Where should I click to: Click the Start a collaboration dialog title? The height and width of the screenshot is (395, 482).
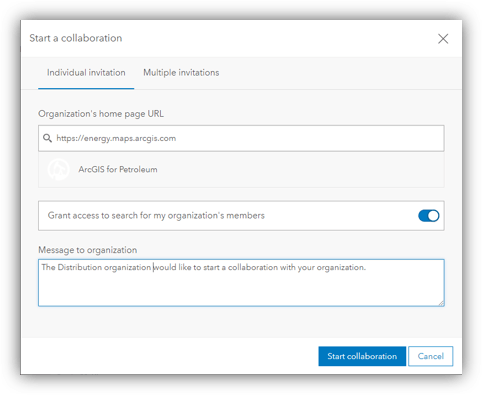[x=76, y=38]
